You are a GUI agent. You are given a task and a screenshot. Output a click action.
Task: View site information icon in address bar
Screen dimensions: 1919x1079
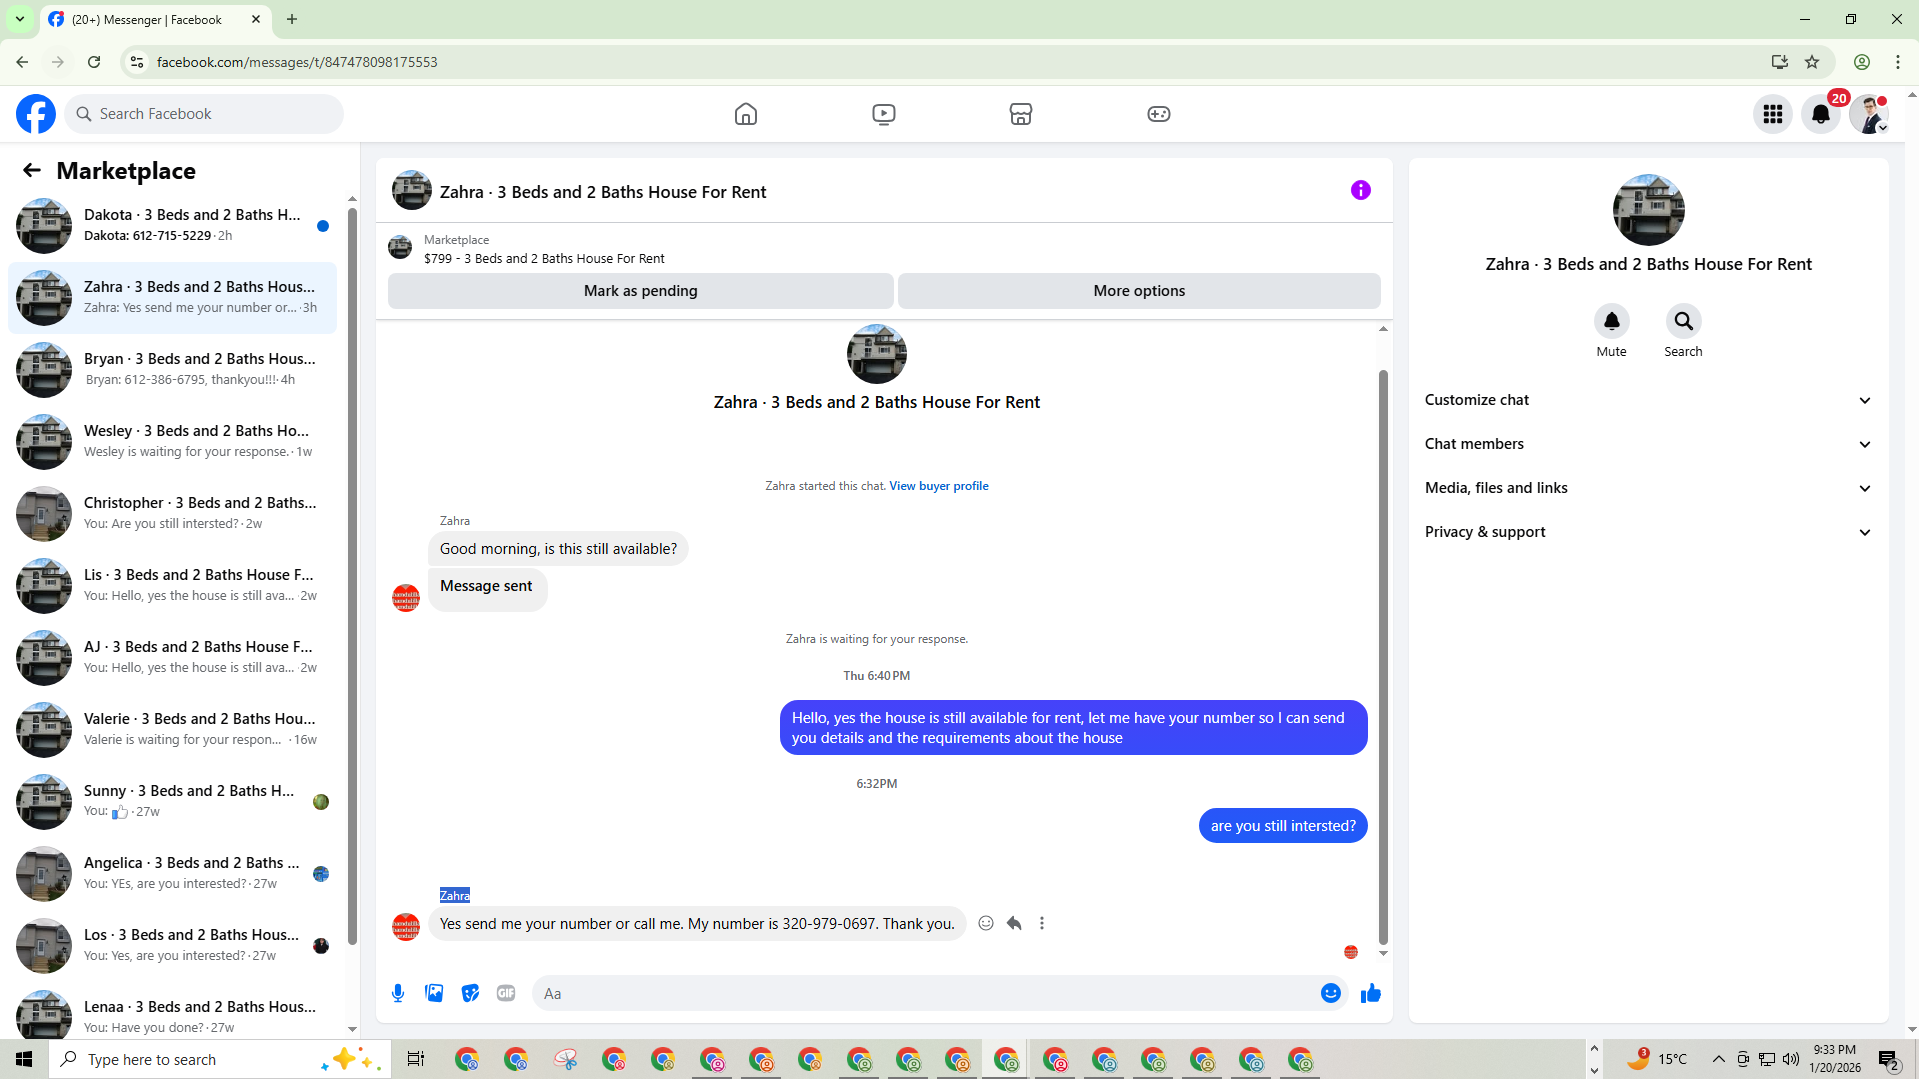pyautogui.click(x=137, y=62)
